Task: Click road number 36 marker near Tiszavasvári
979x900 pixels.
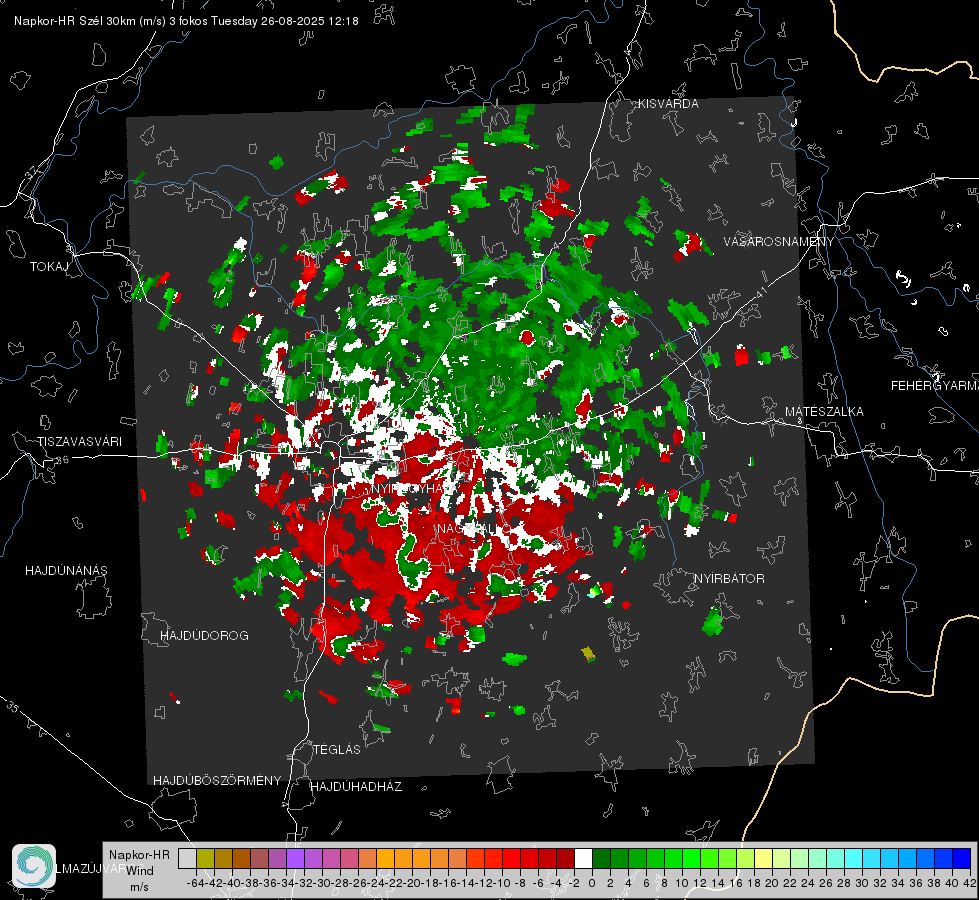Action: click(x=62, y=460)
